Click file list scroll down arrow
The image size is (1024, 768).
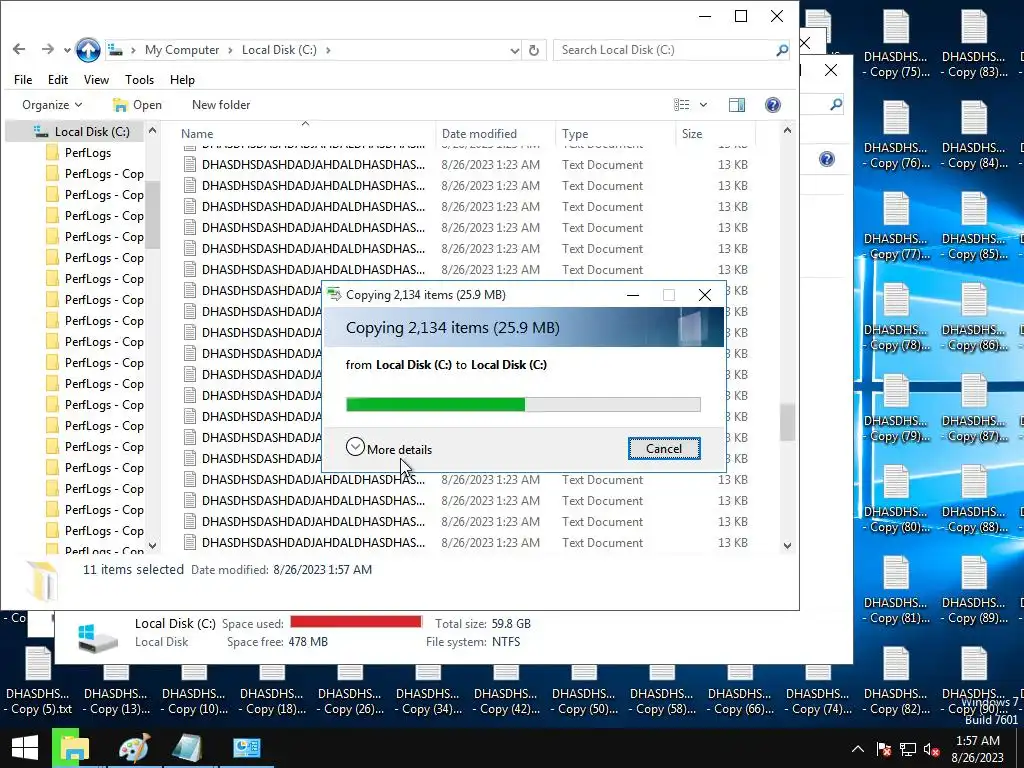pyautogui.click(x=787, y=545)
